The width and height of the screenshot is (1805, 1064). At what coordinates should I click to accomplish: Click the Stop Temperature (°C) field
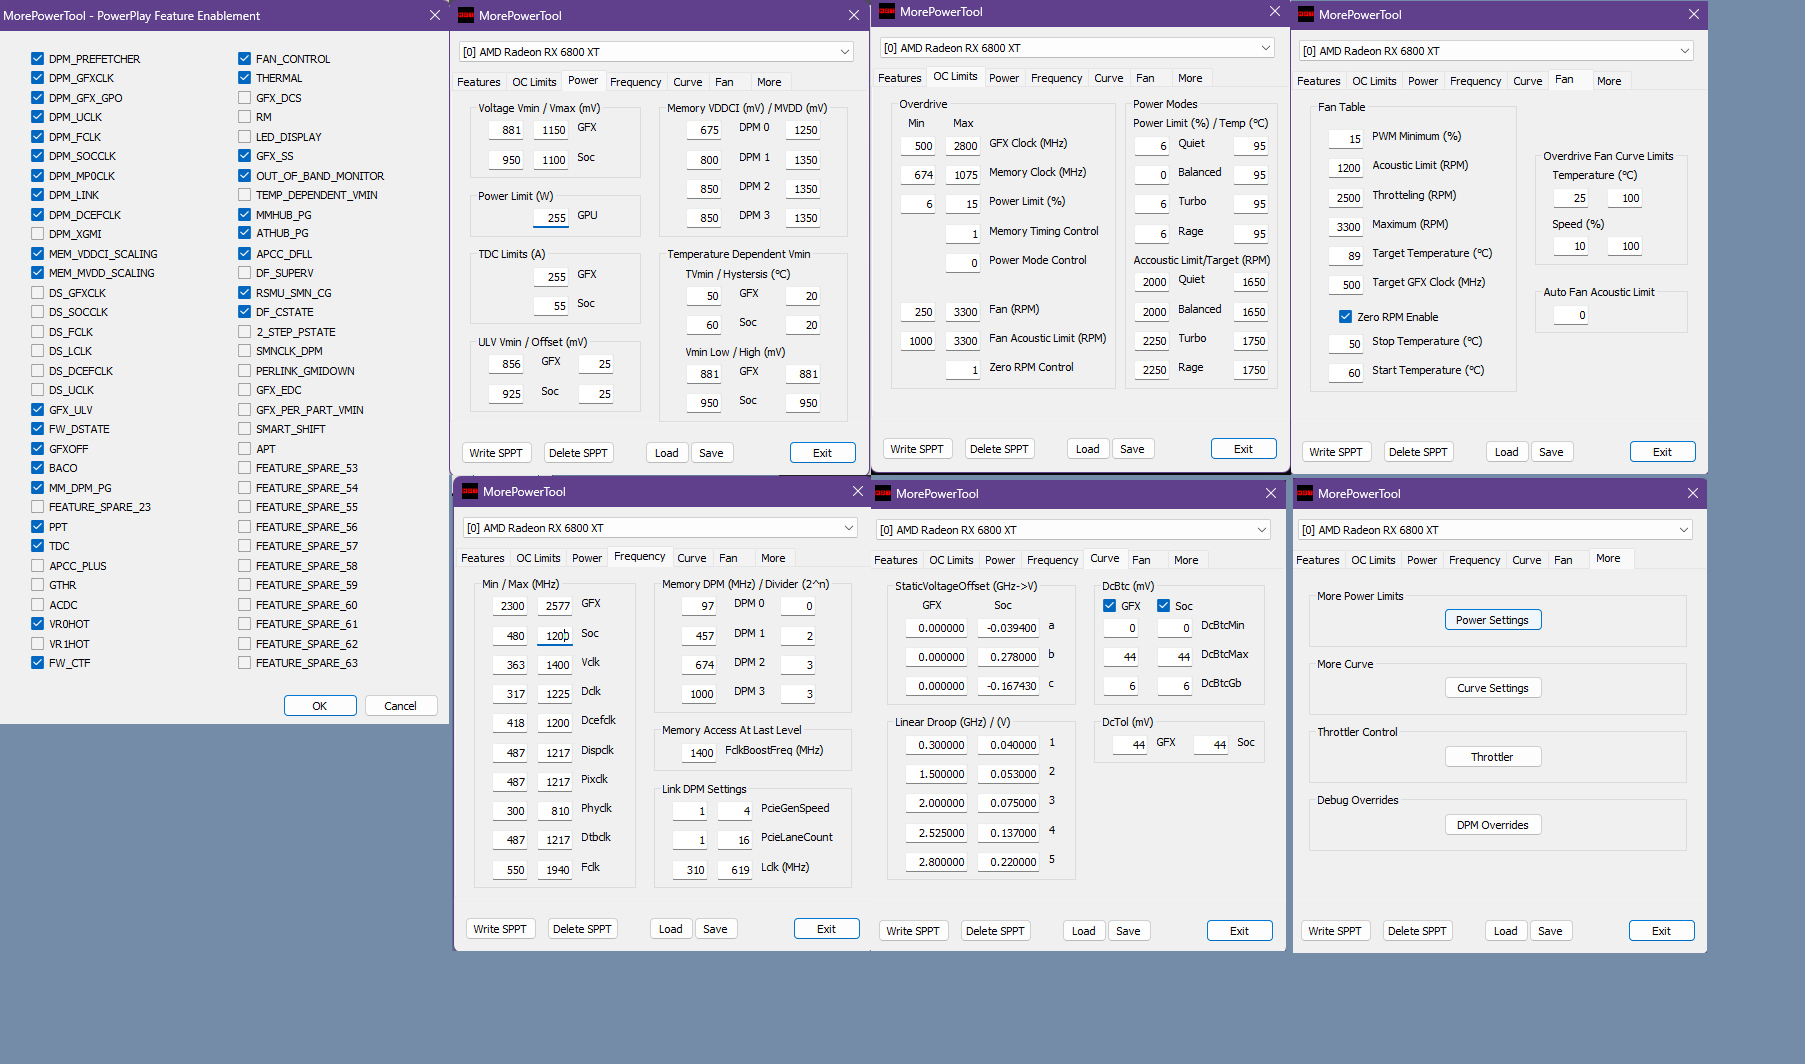tap(1346, 343)
